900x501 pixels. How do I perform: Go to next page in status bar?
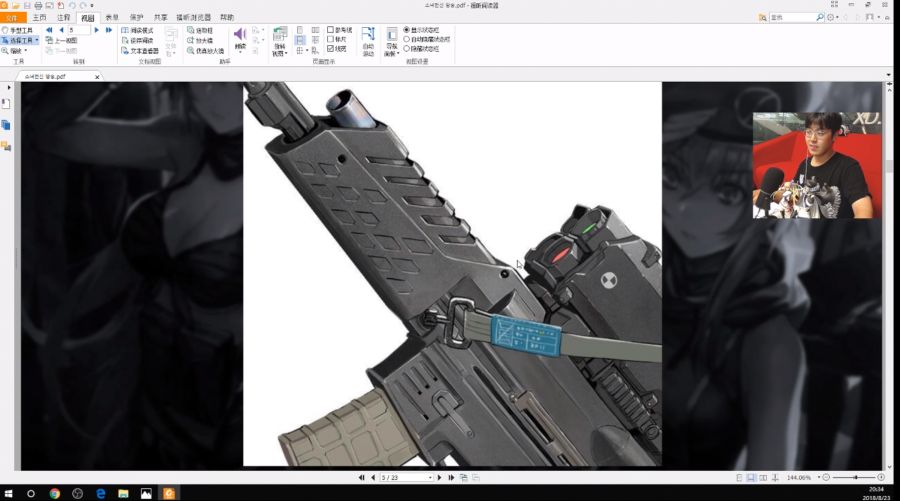(440, 477)
